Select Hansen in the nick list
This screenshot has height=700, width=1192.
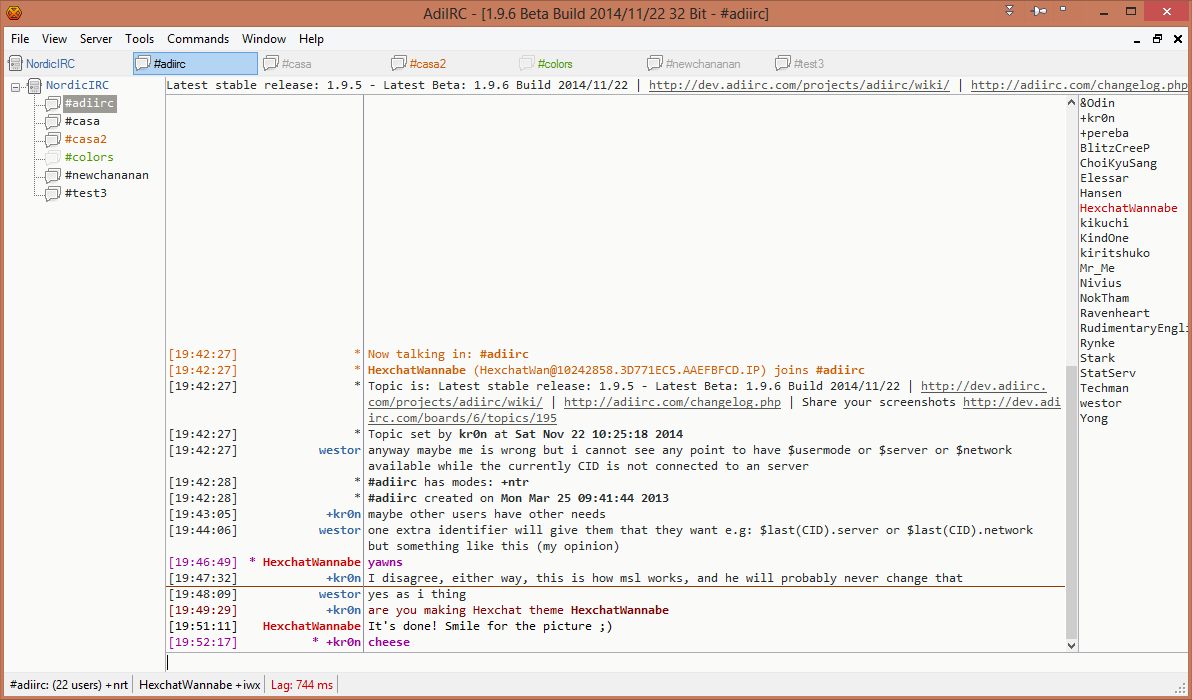click(1101, 193)
